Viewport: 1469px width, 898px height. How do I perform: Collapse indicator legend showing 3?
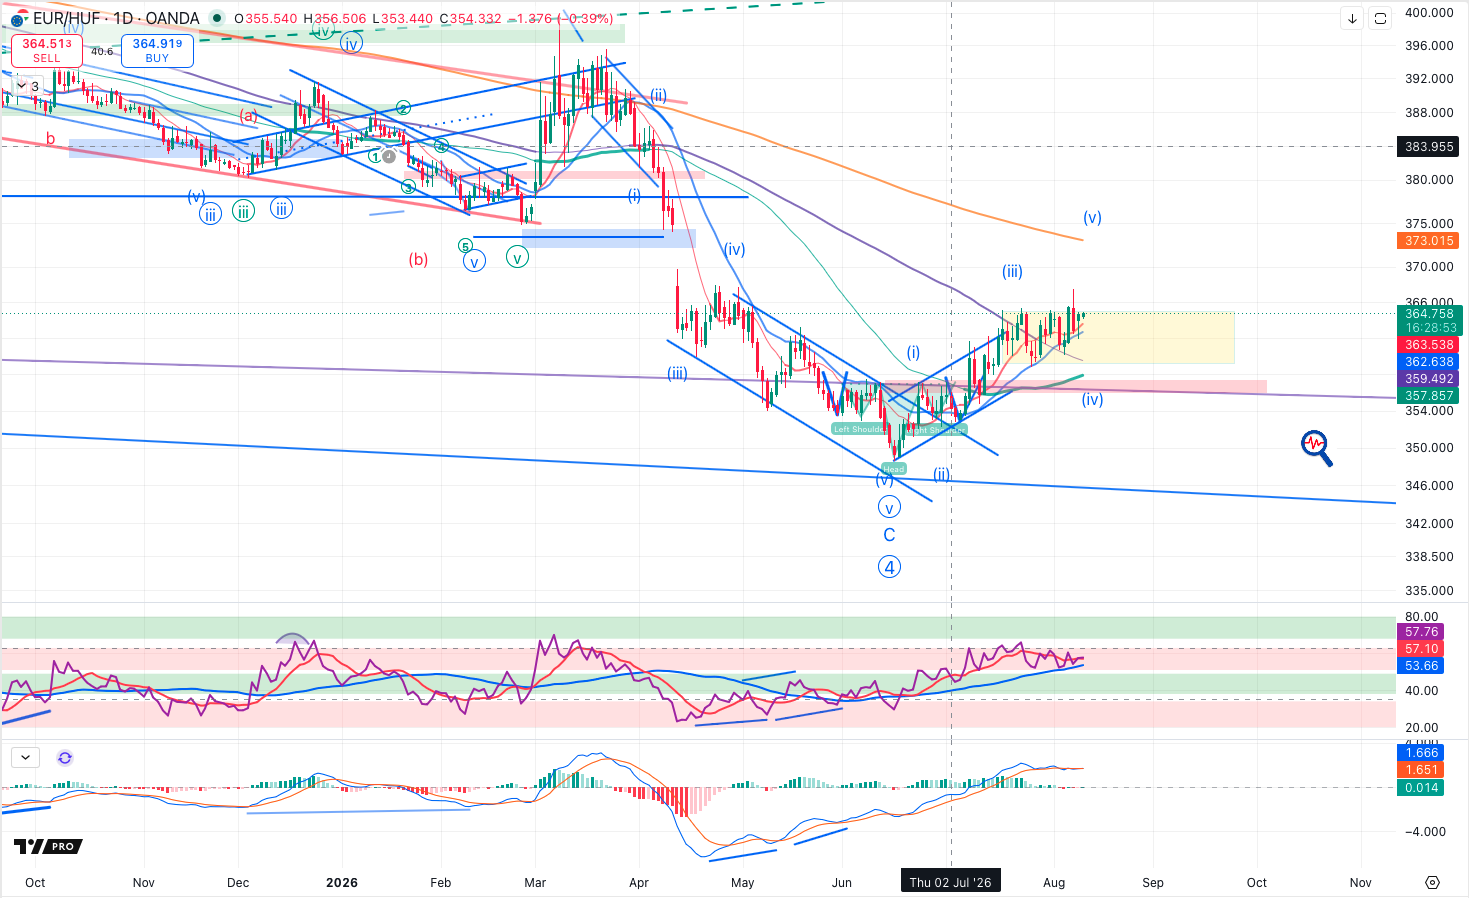(27, 86)
